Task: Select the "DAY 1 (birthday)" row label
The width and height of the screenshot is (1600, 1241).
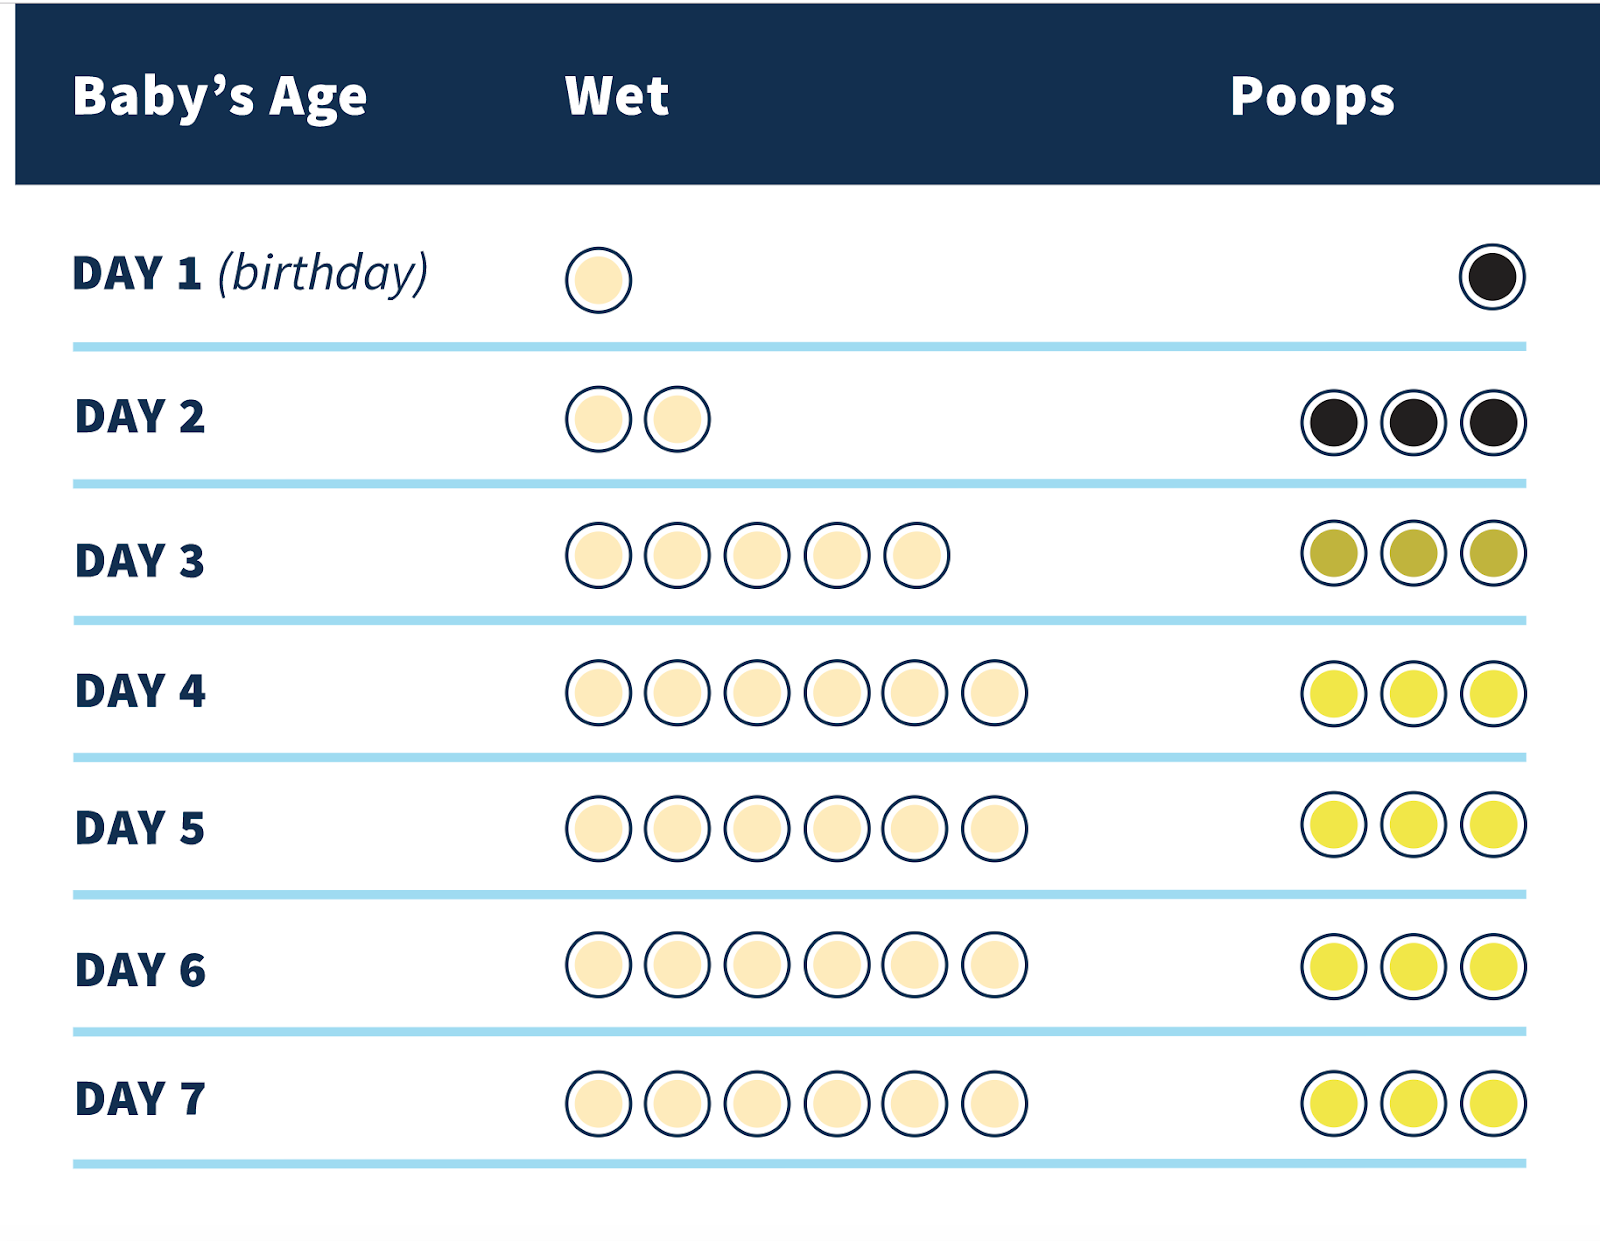Action: [x=250, y=273]
